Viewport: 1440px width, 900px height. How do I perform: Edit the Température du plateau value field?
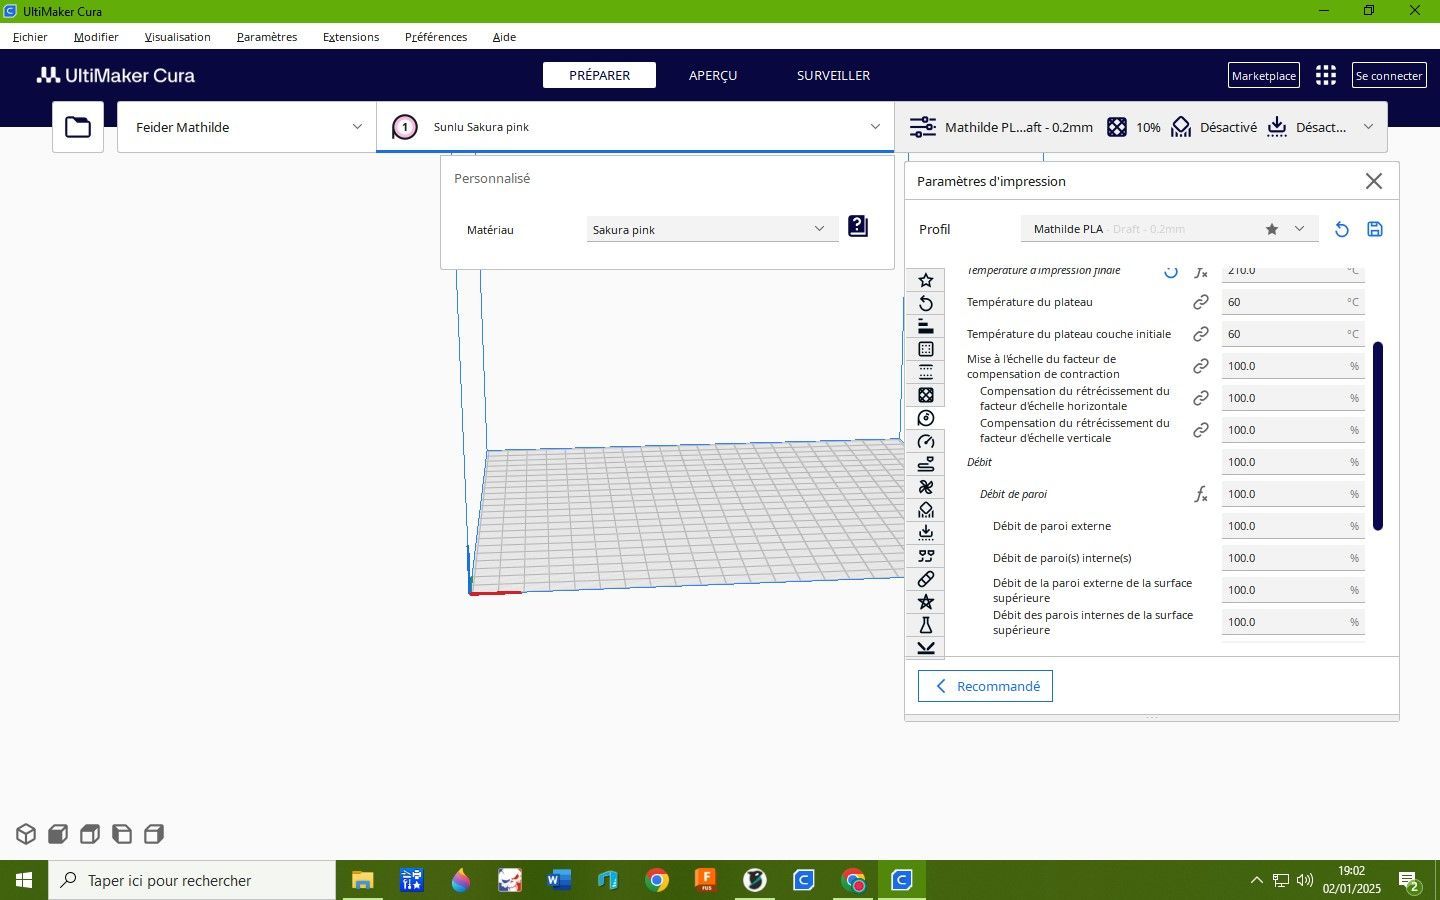(x=1292, y=302)
